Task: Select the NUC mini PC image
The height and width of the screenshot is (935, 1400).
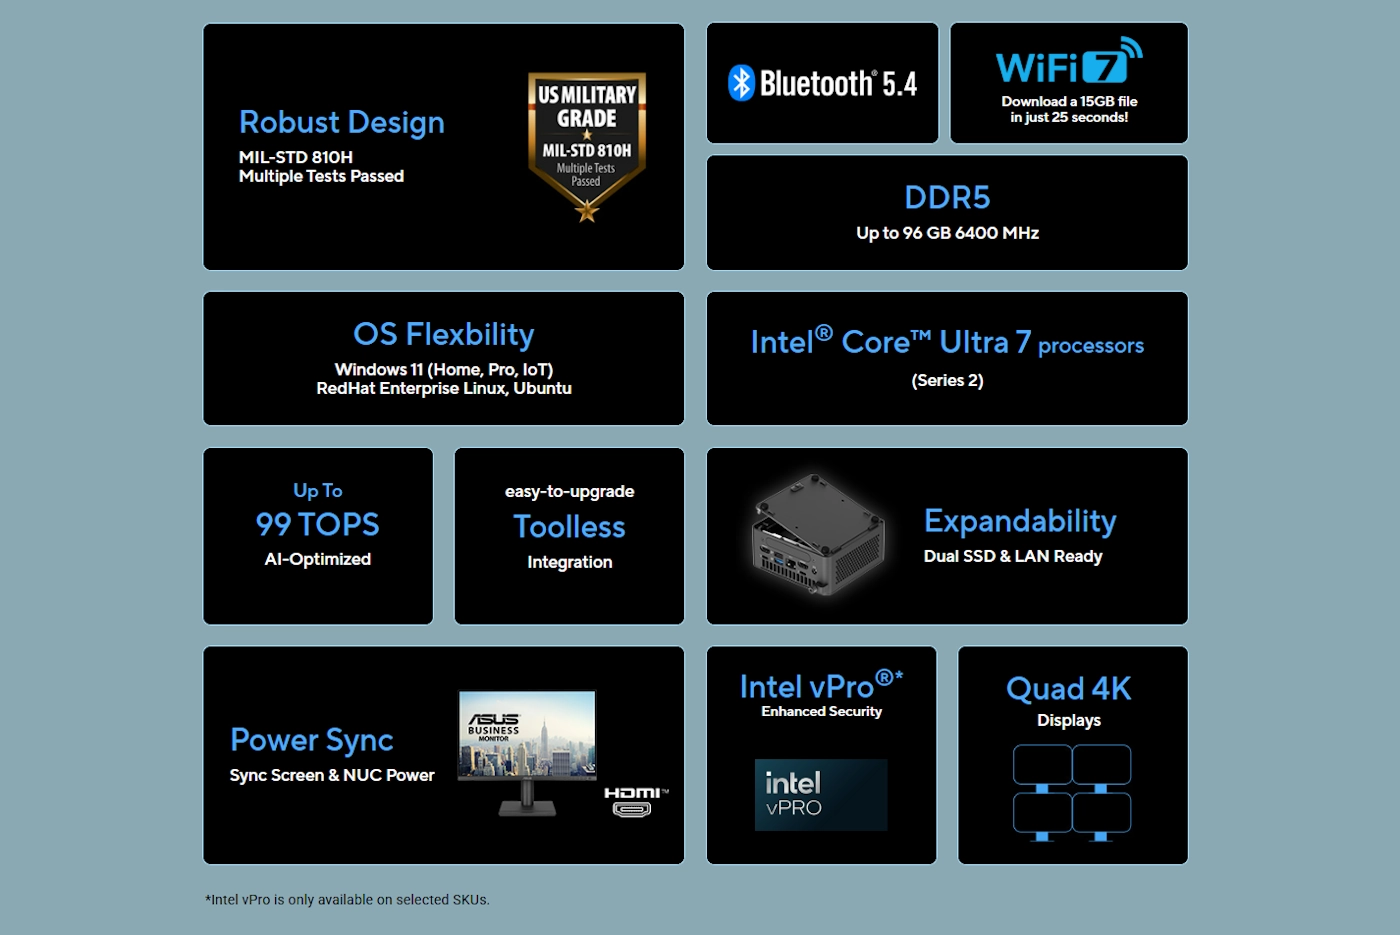Action: pos(818,536)
